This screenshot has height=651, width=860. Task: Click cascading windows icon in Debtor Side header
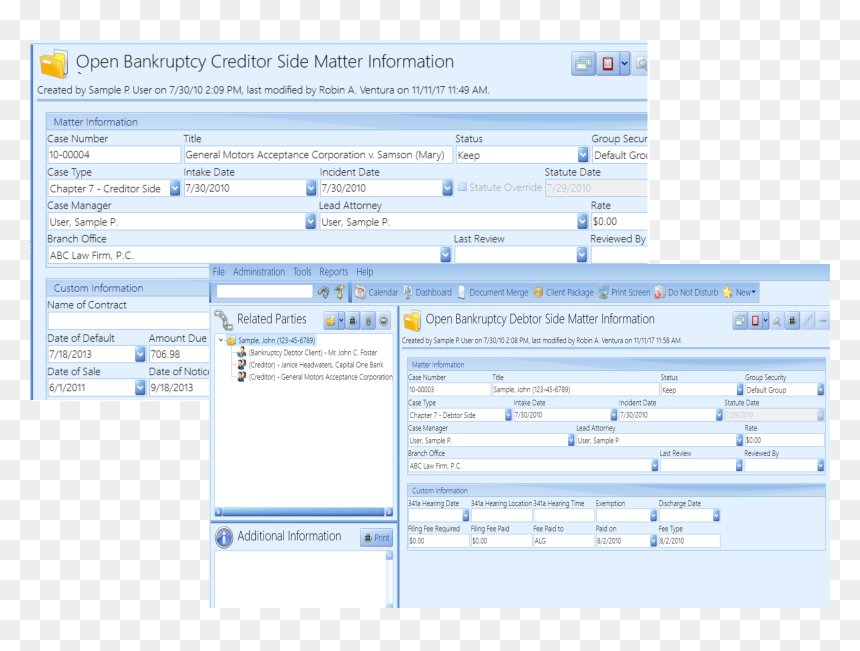[x=740, y=321]
